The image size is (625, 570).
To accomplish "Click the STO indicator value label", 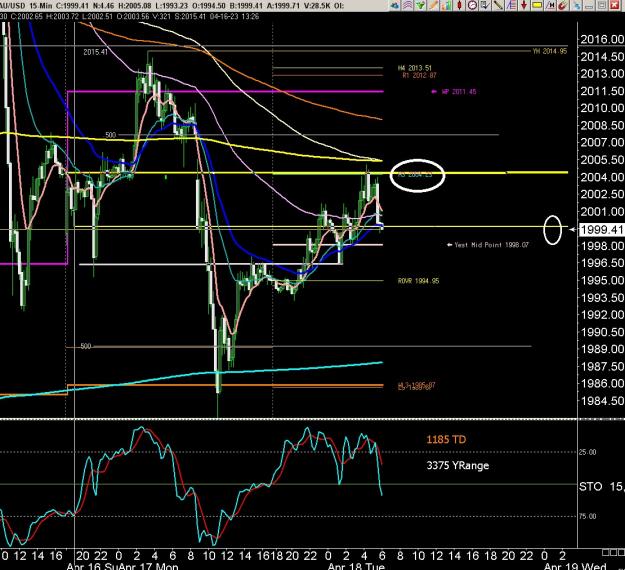I will [x=601, y=486].
